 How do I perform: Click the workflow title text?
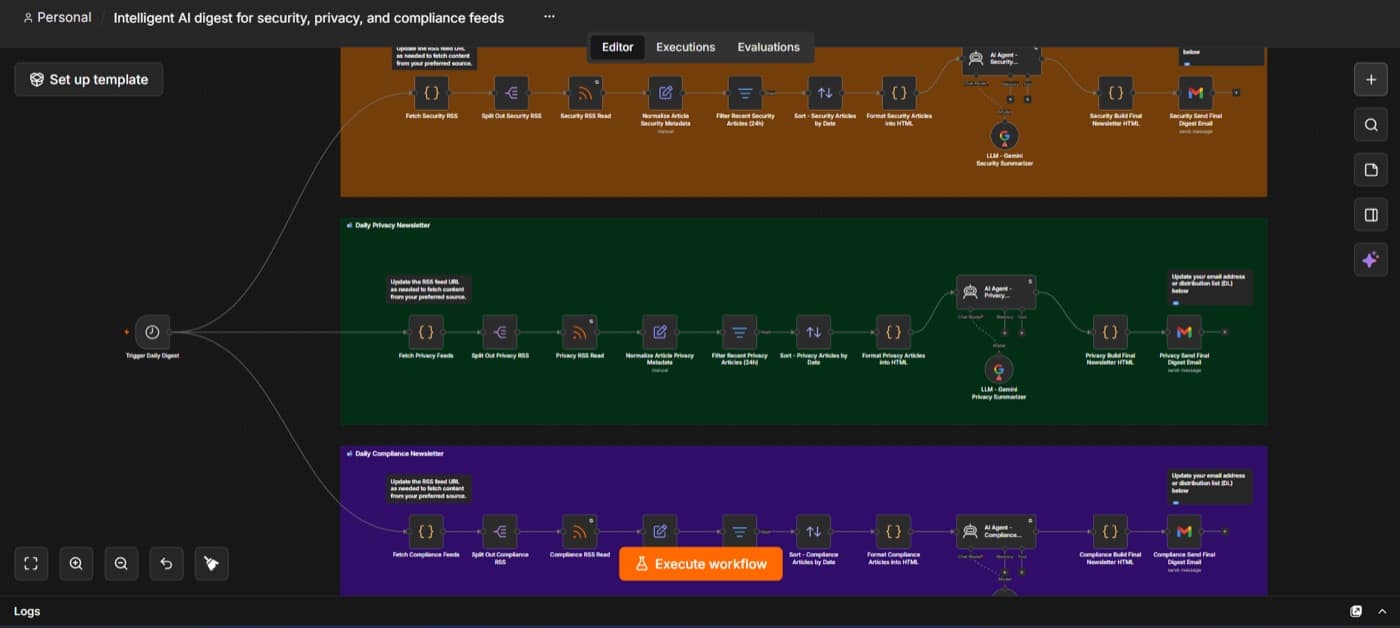[309, 17]
